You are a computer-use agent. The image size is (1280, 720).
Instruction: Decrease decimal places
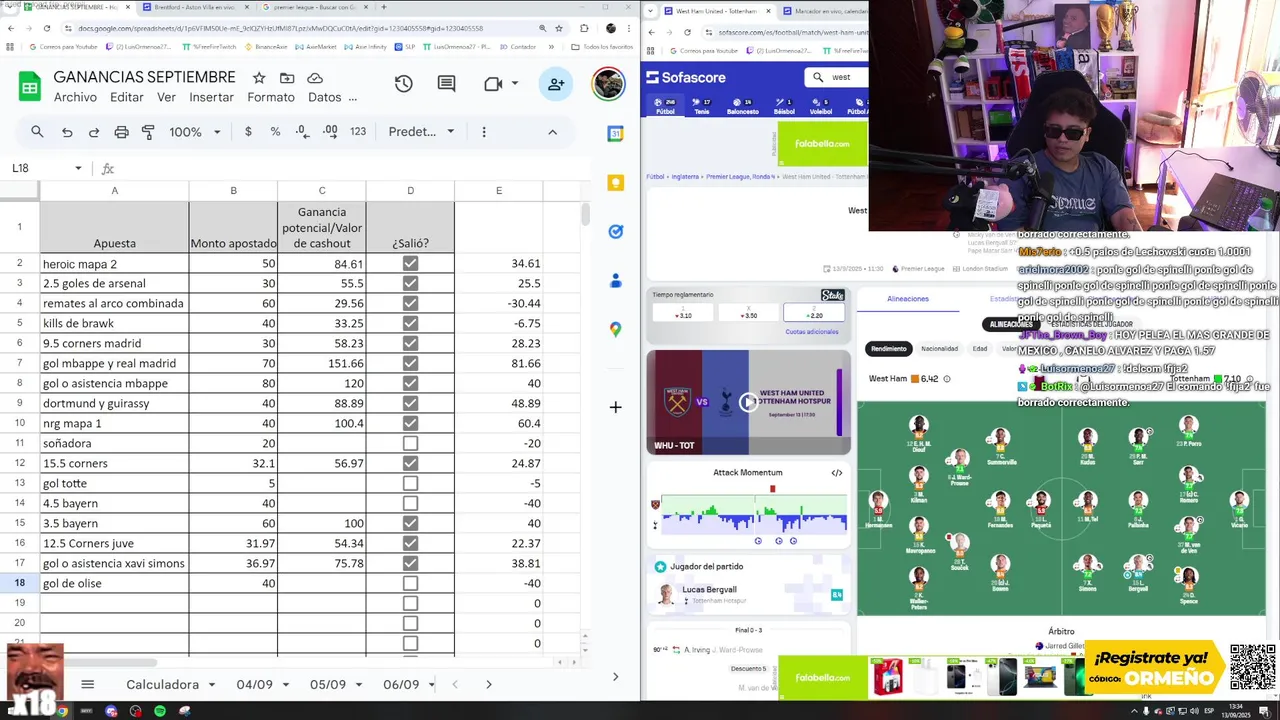[x=303, y=132]
